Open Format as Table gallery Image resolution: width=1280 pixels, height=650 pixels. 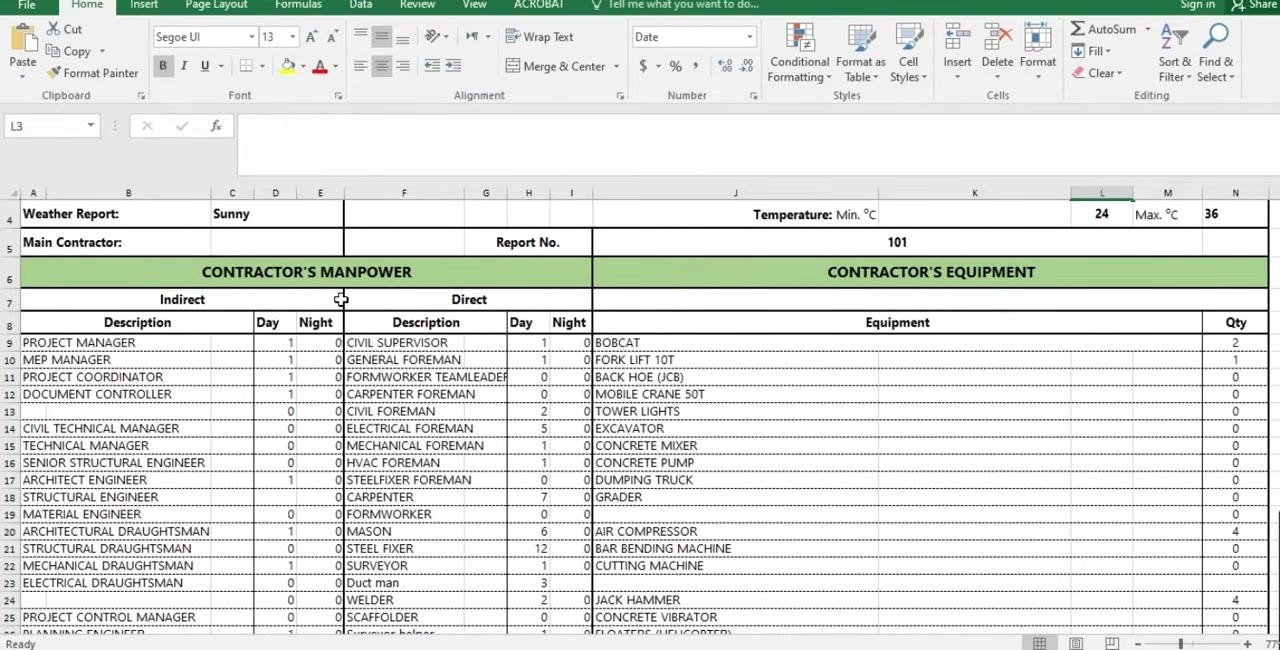(862, 53)
